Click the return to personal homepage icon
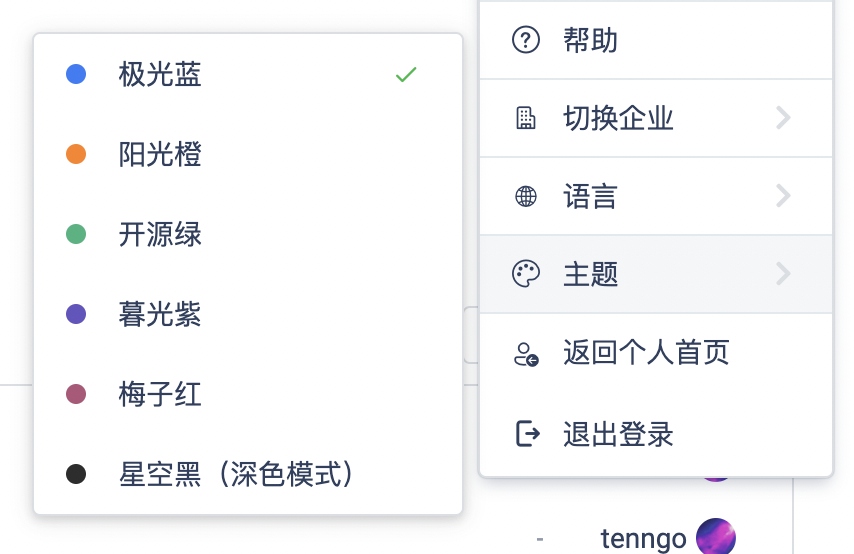 [x=526, y=354]
